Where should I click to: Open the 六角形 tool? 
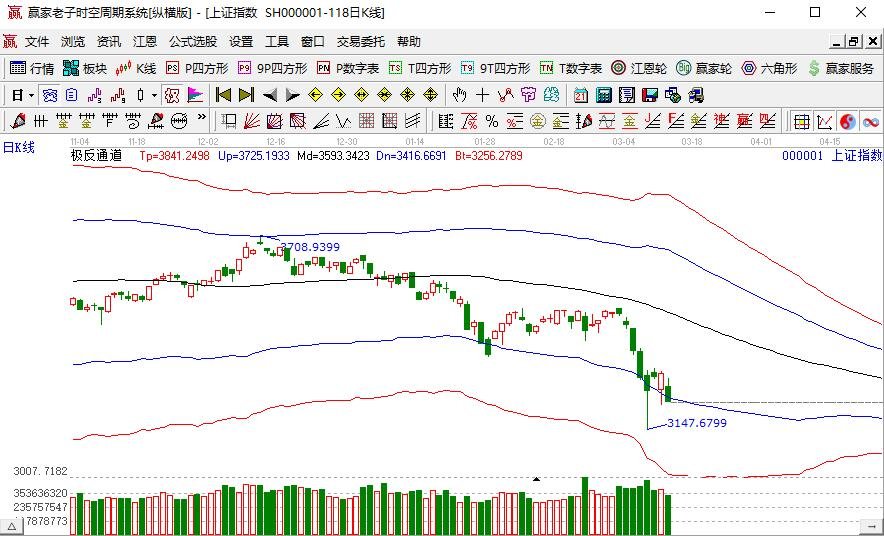[770, 69]
